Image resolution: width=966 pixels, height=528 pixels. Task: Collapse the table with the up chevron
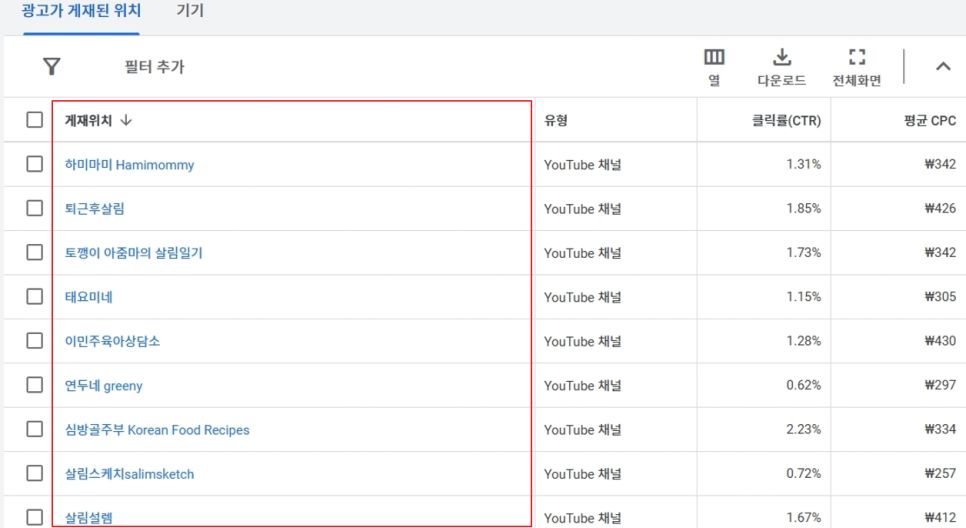pos(943,66)
